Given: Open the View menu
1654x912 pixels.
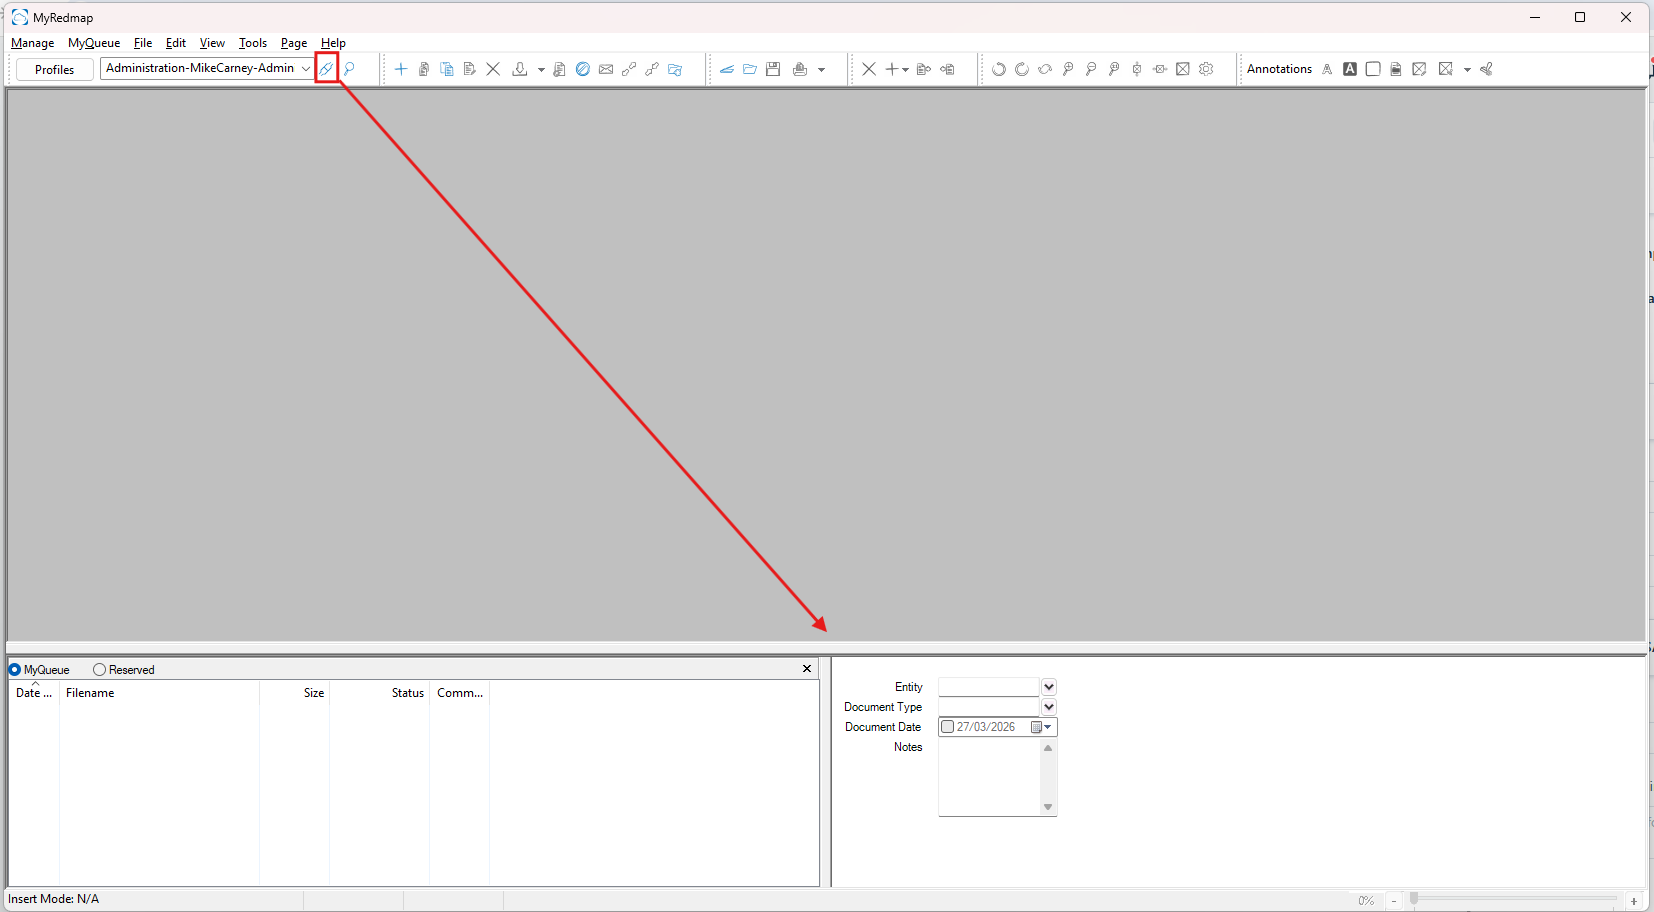Looking at the screenshot, I should point(212,43).
